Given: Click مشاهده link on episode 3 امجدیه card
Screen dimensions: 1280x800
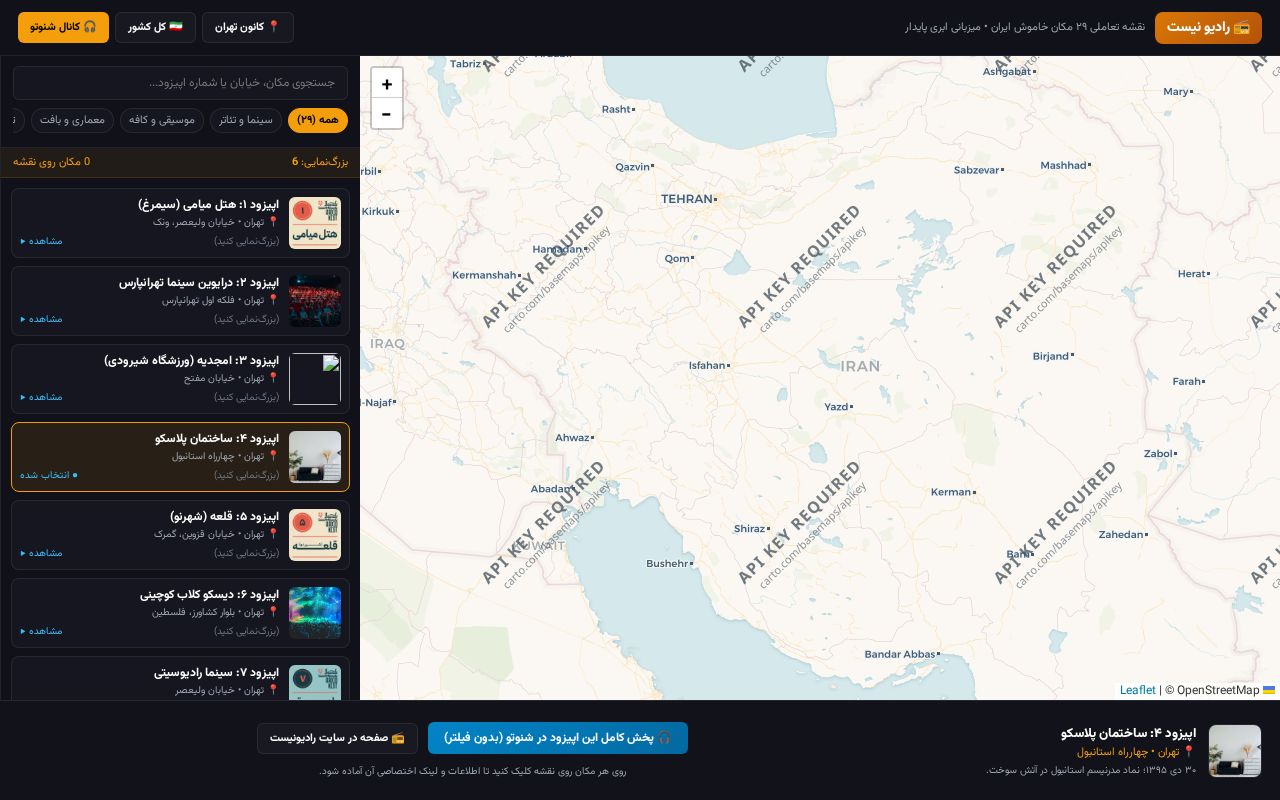Looking at the screenshot, I should coord(42,397).
